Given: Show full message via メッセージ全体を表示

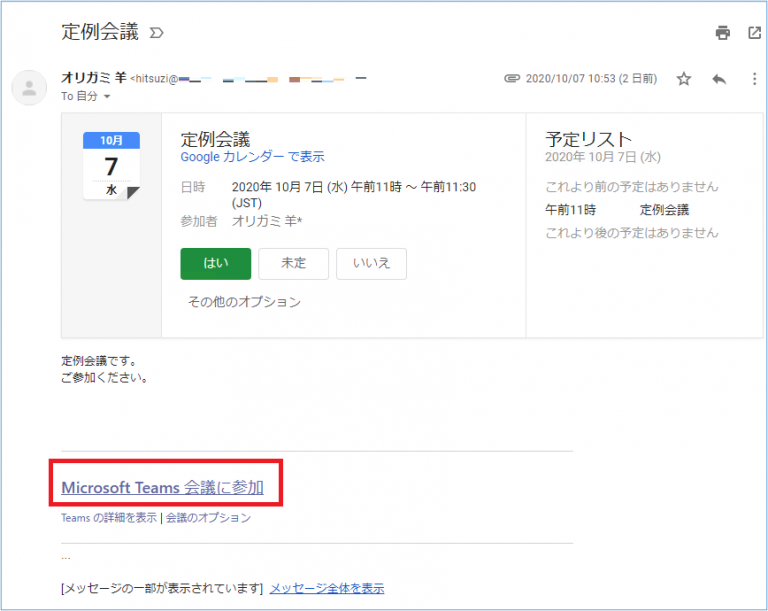Looking at the screenshot, I should click(326, 588).
